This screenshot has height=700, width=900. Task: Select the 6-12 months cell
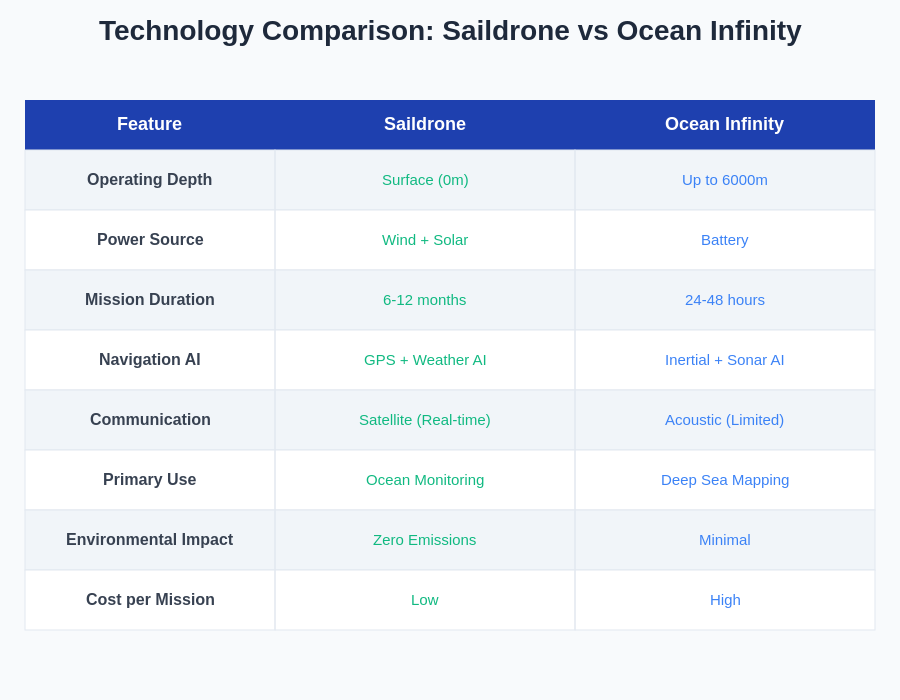[x=425, y=300]
